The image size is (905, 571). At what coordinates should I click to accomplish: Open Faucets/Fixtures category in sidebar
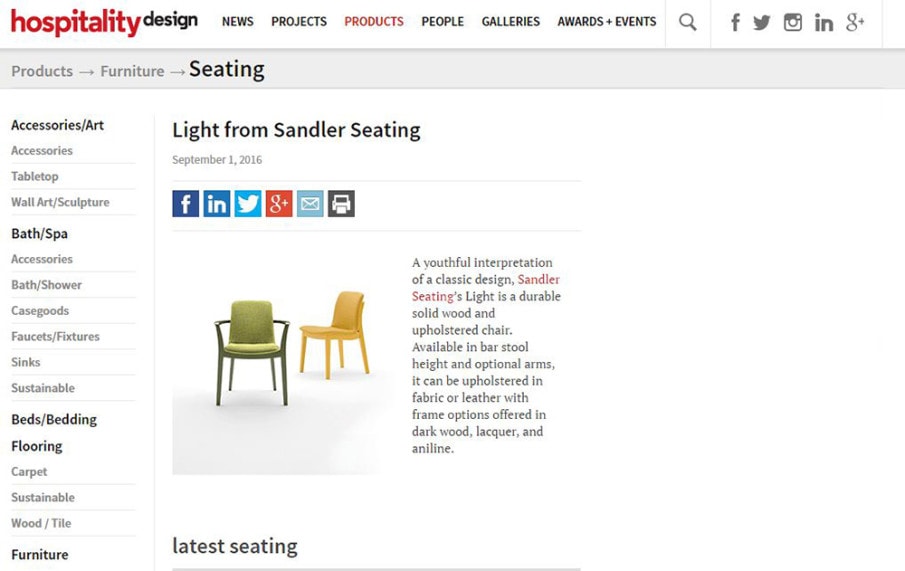coord(55,336)
